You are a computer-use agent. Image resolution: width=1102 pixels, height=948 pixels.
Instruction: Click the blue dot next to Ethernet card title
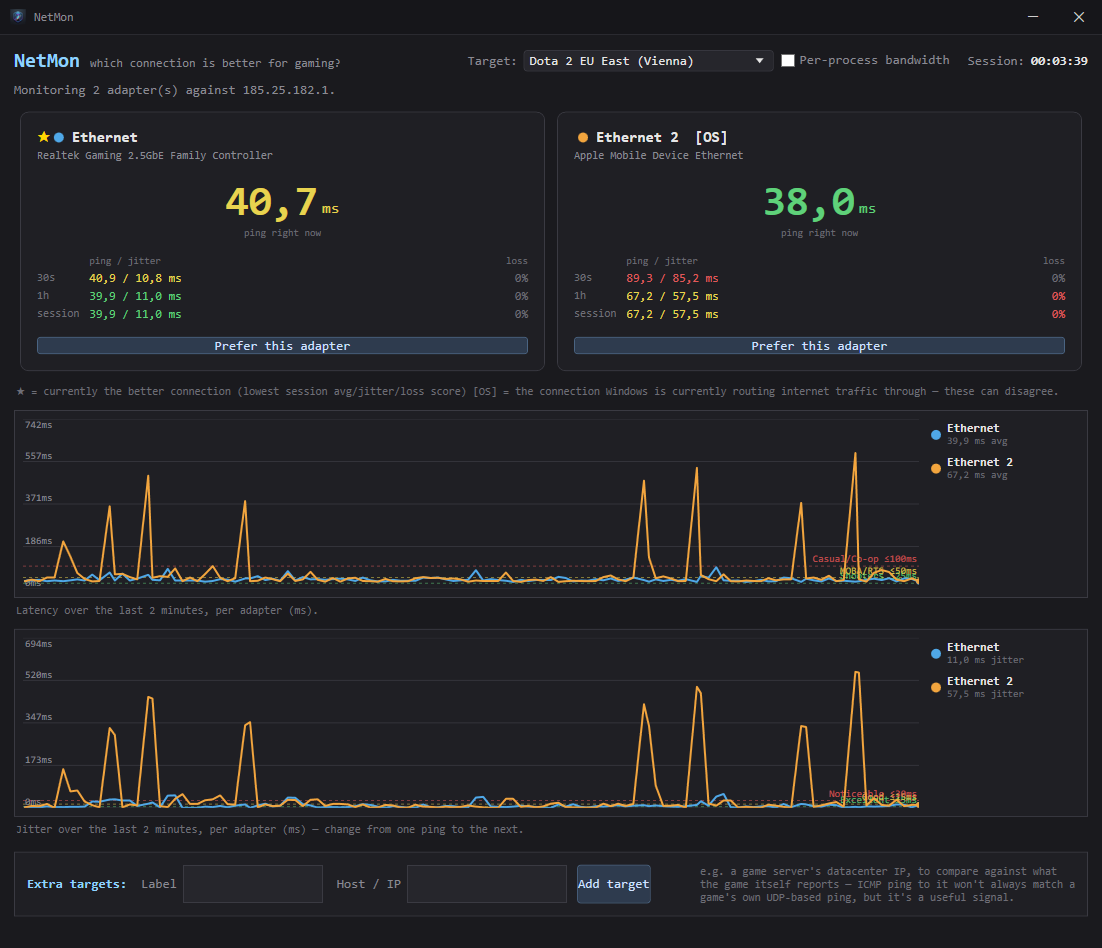point(59,137)
